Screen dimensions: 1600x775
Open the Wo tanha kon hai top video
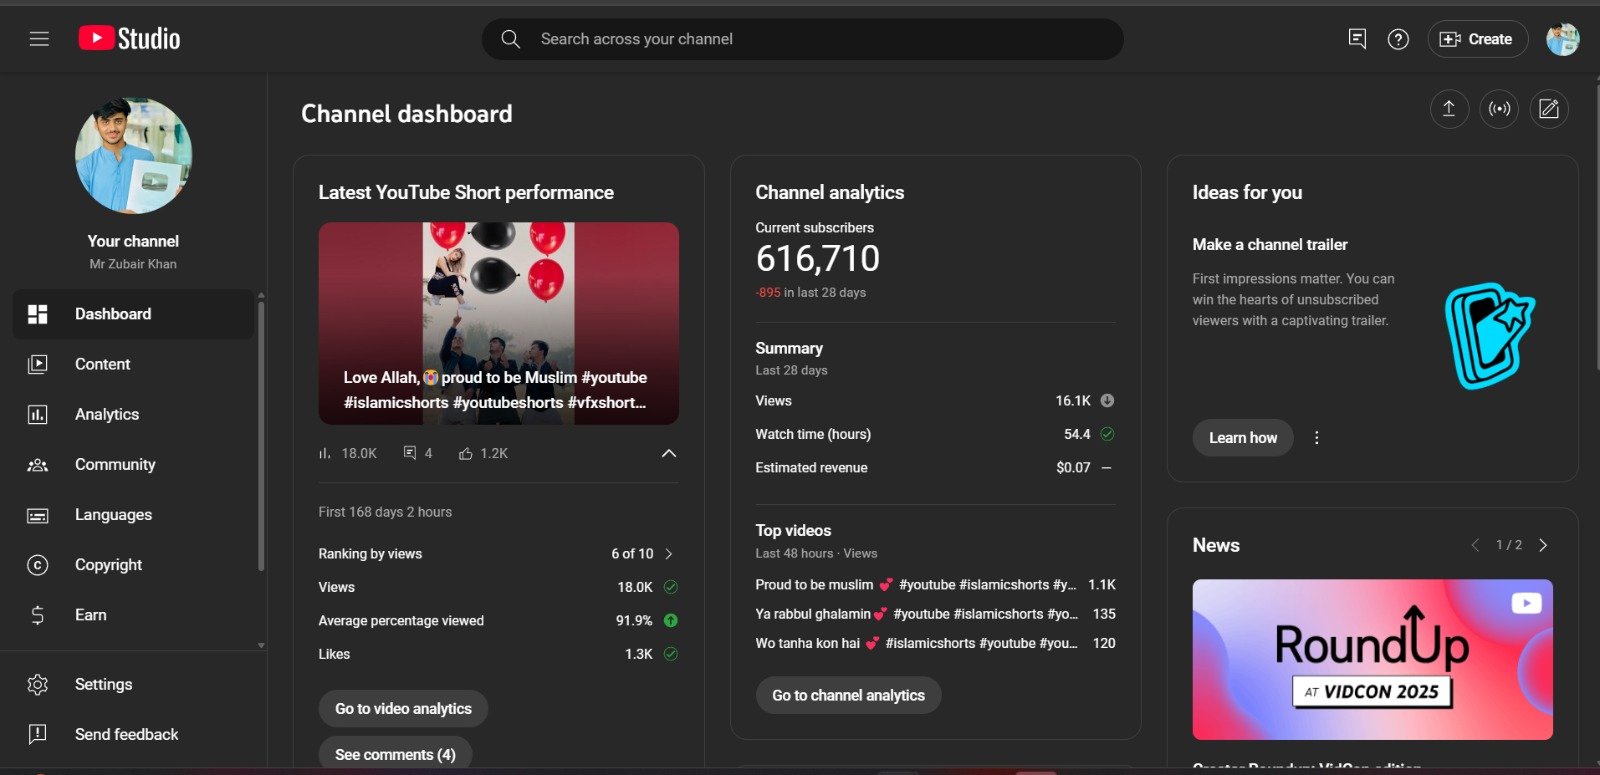(x=916, y=643)
